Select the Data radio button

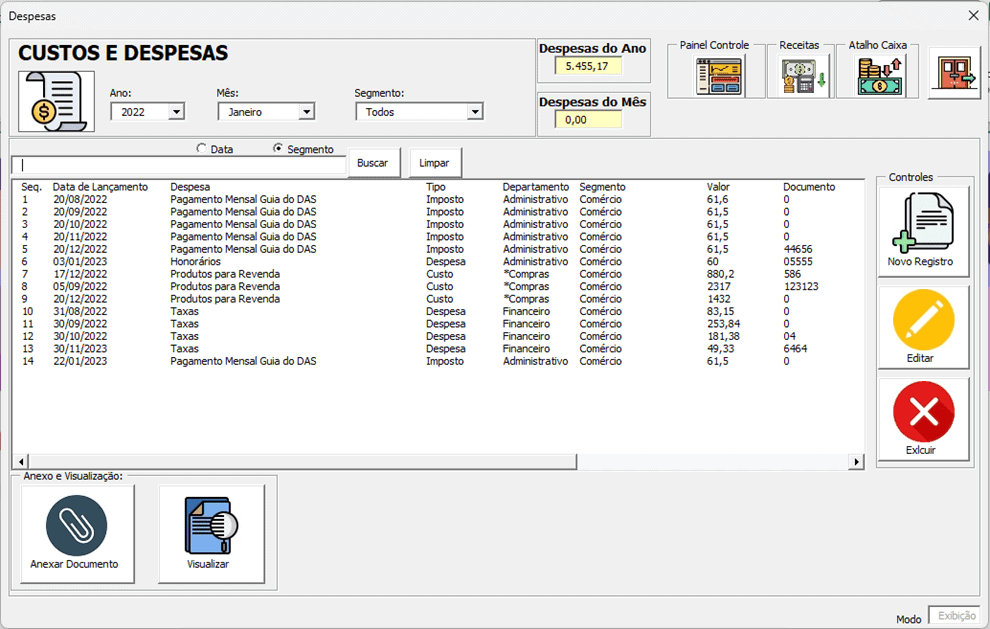pos(202,149)
